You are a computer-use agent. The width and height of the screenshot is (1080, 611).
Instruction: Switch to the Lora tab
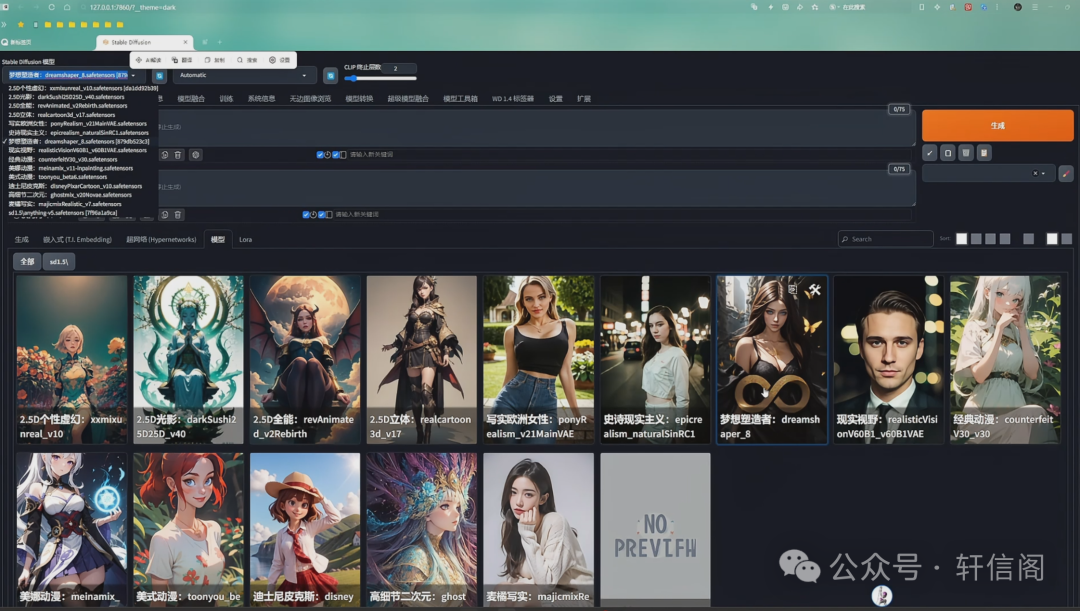pyautogui.click(x=245, y=240)
